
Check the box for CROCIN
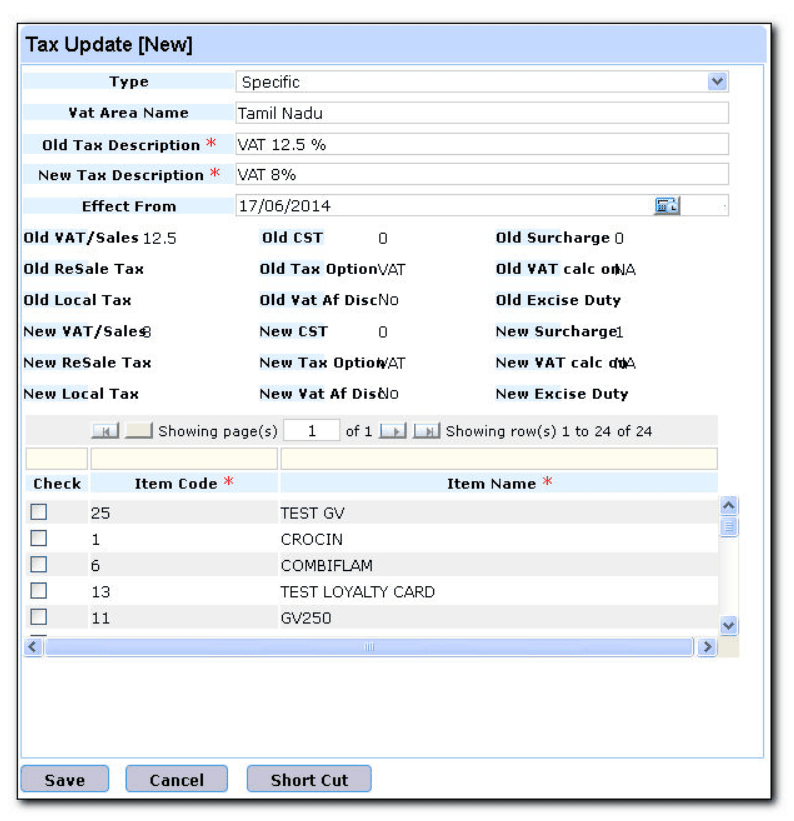[39, 538]
